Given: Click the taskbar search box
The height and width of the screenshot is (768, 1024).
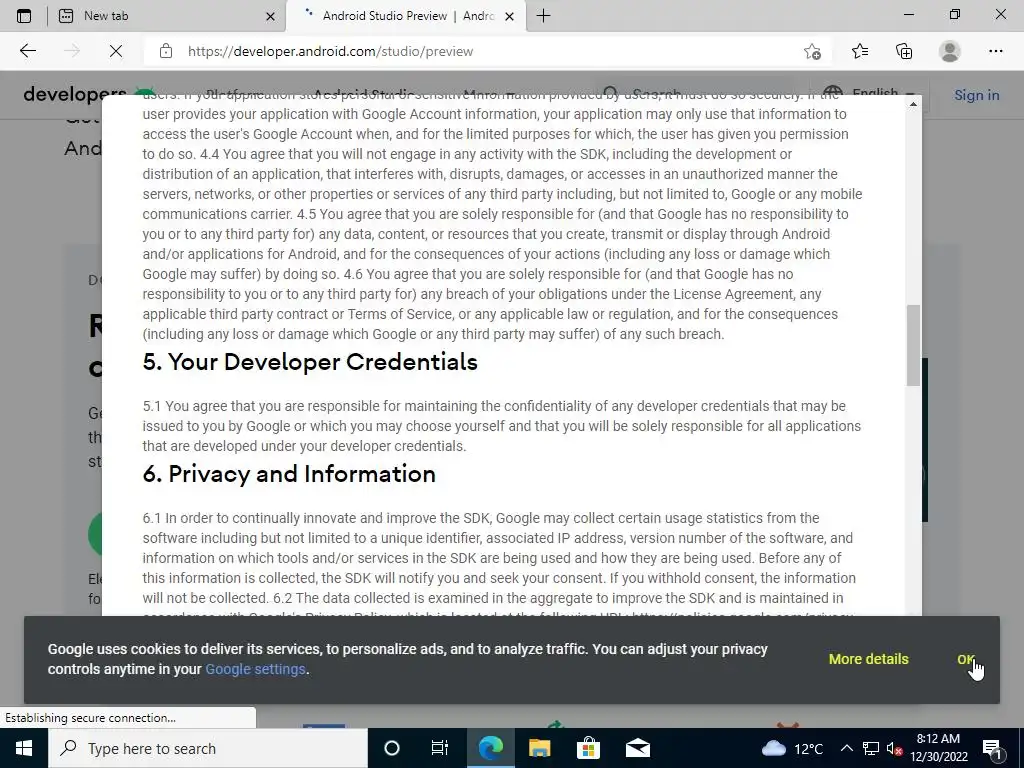Looking at the screenshot, I should tap(208, 748).
